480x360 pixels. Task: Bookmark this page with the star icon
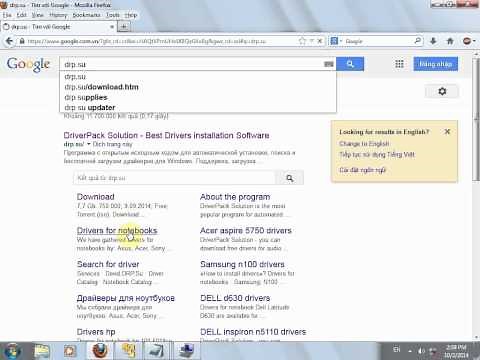(x=302, y=41)
